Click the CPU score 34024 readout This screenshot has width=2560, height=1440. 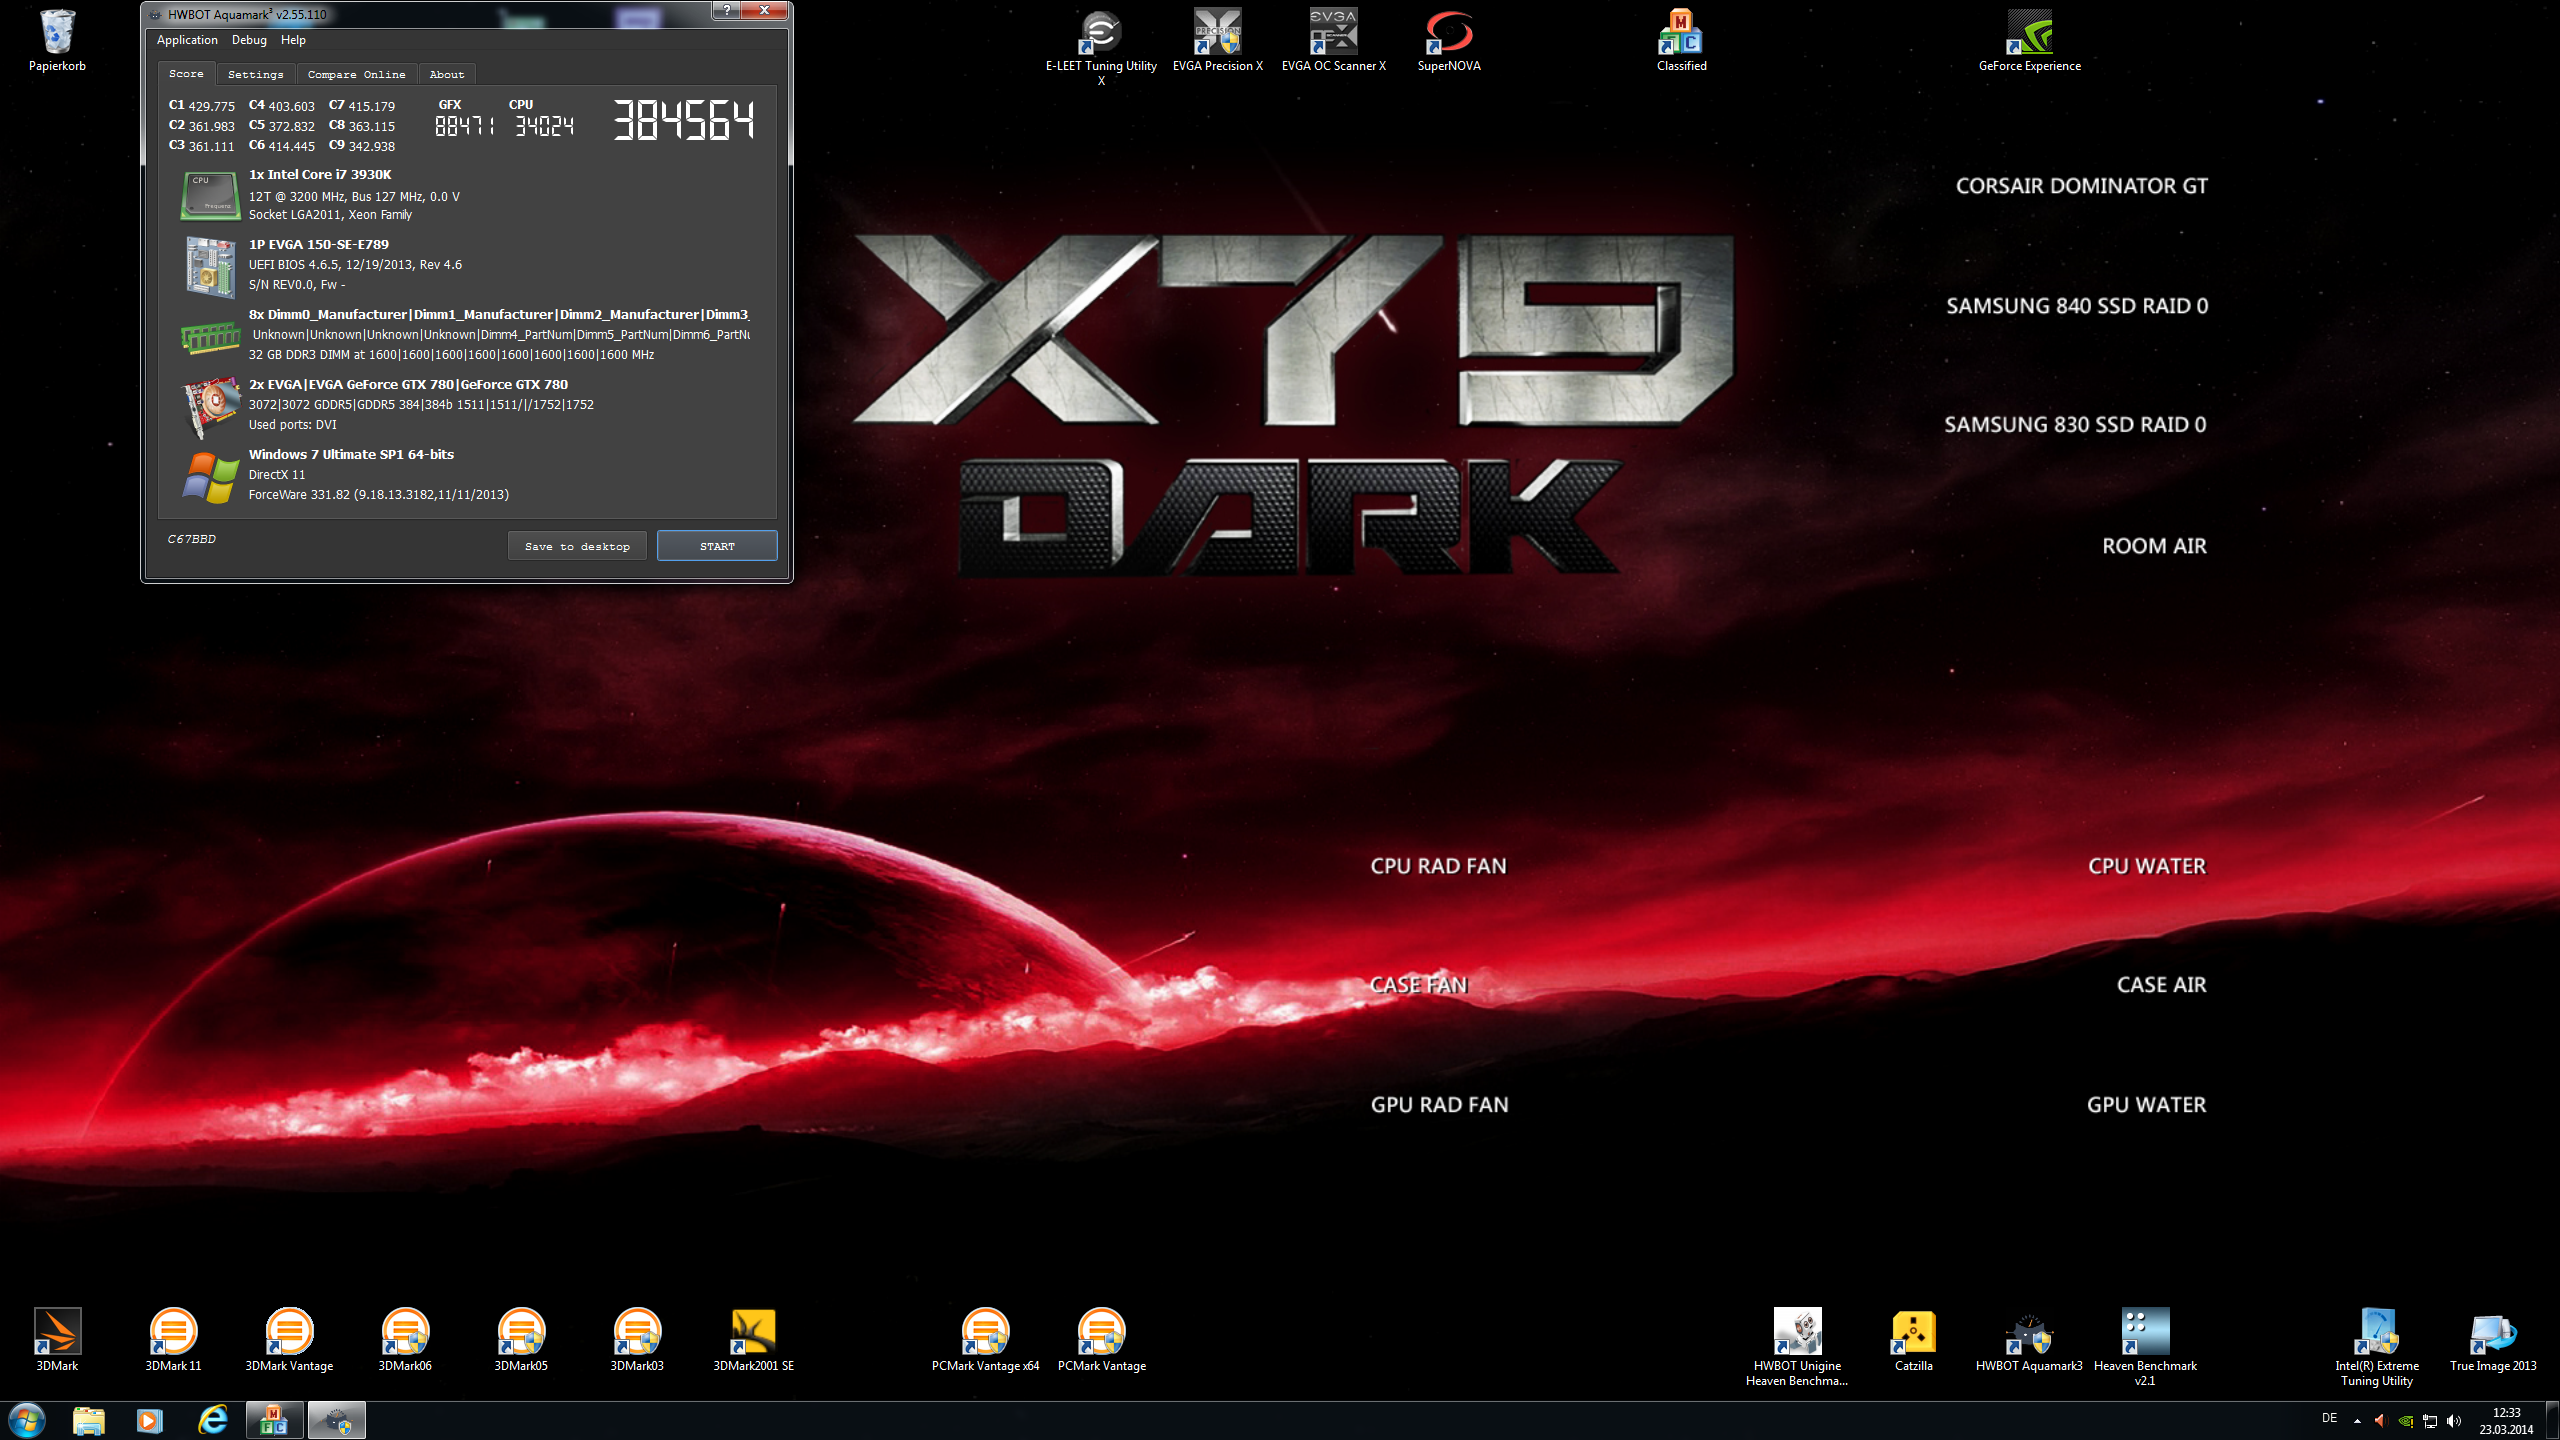click(x=544, y=126)
